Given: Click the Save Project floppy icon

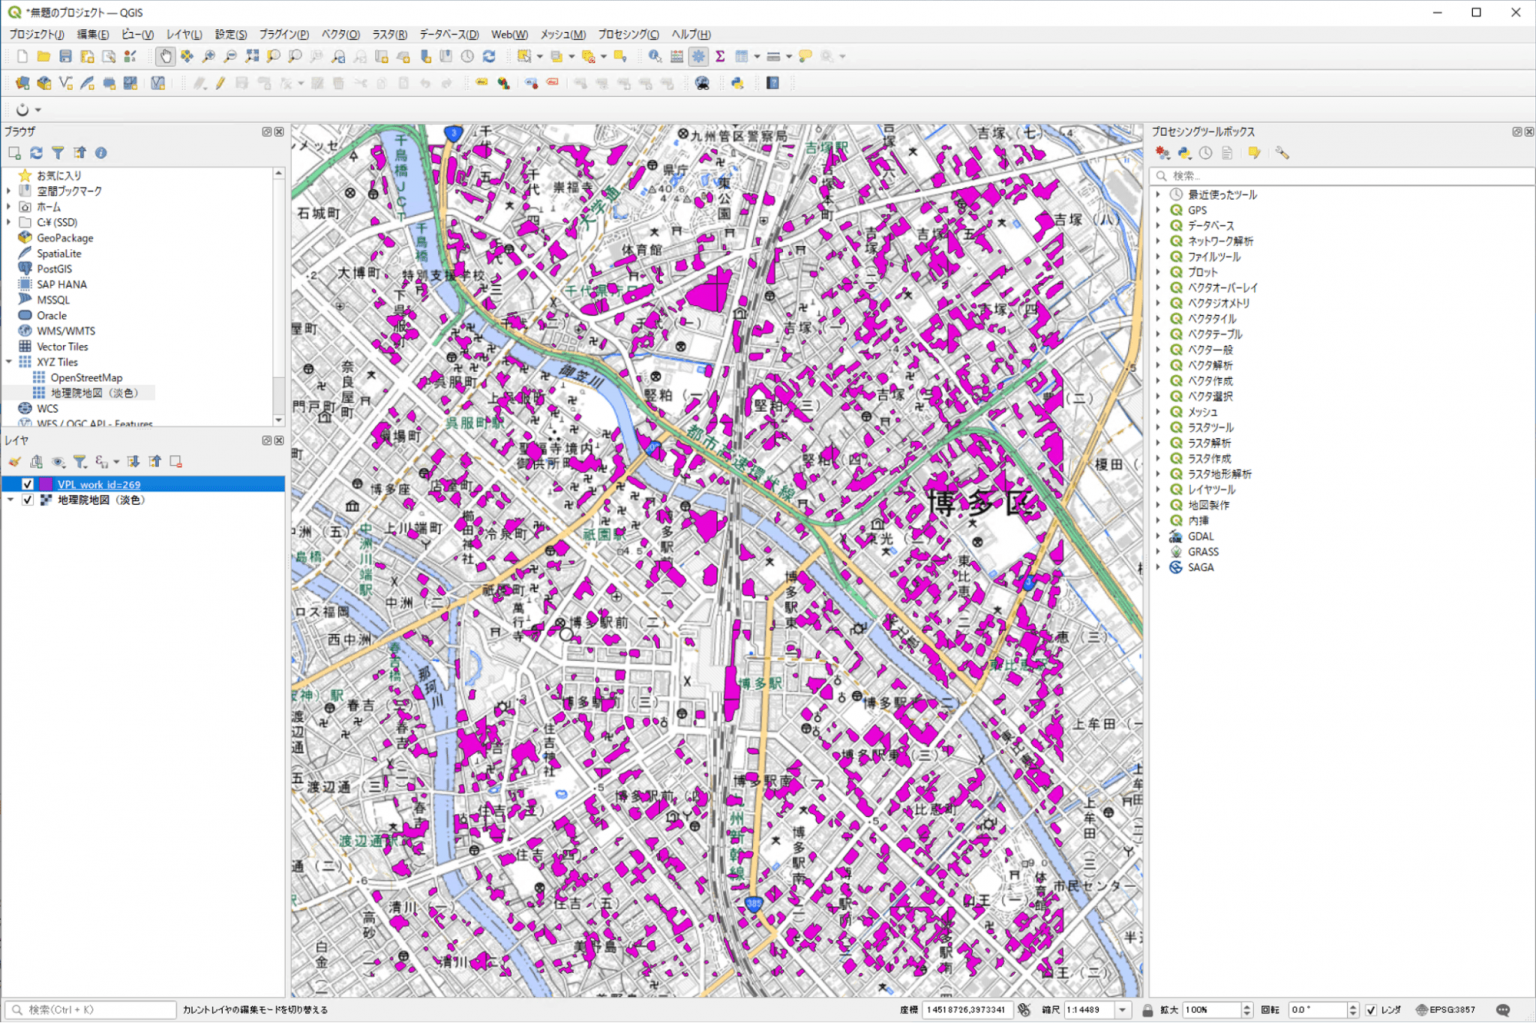Looking at the screenshot, I should 66,57.
